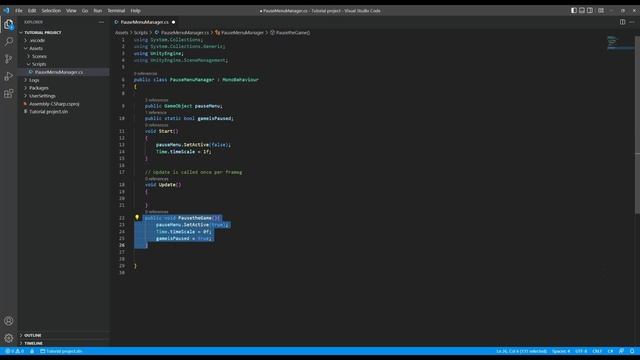
Task: Click the C# language mode status item
Action: [x=610, y=351]
